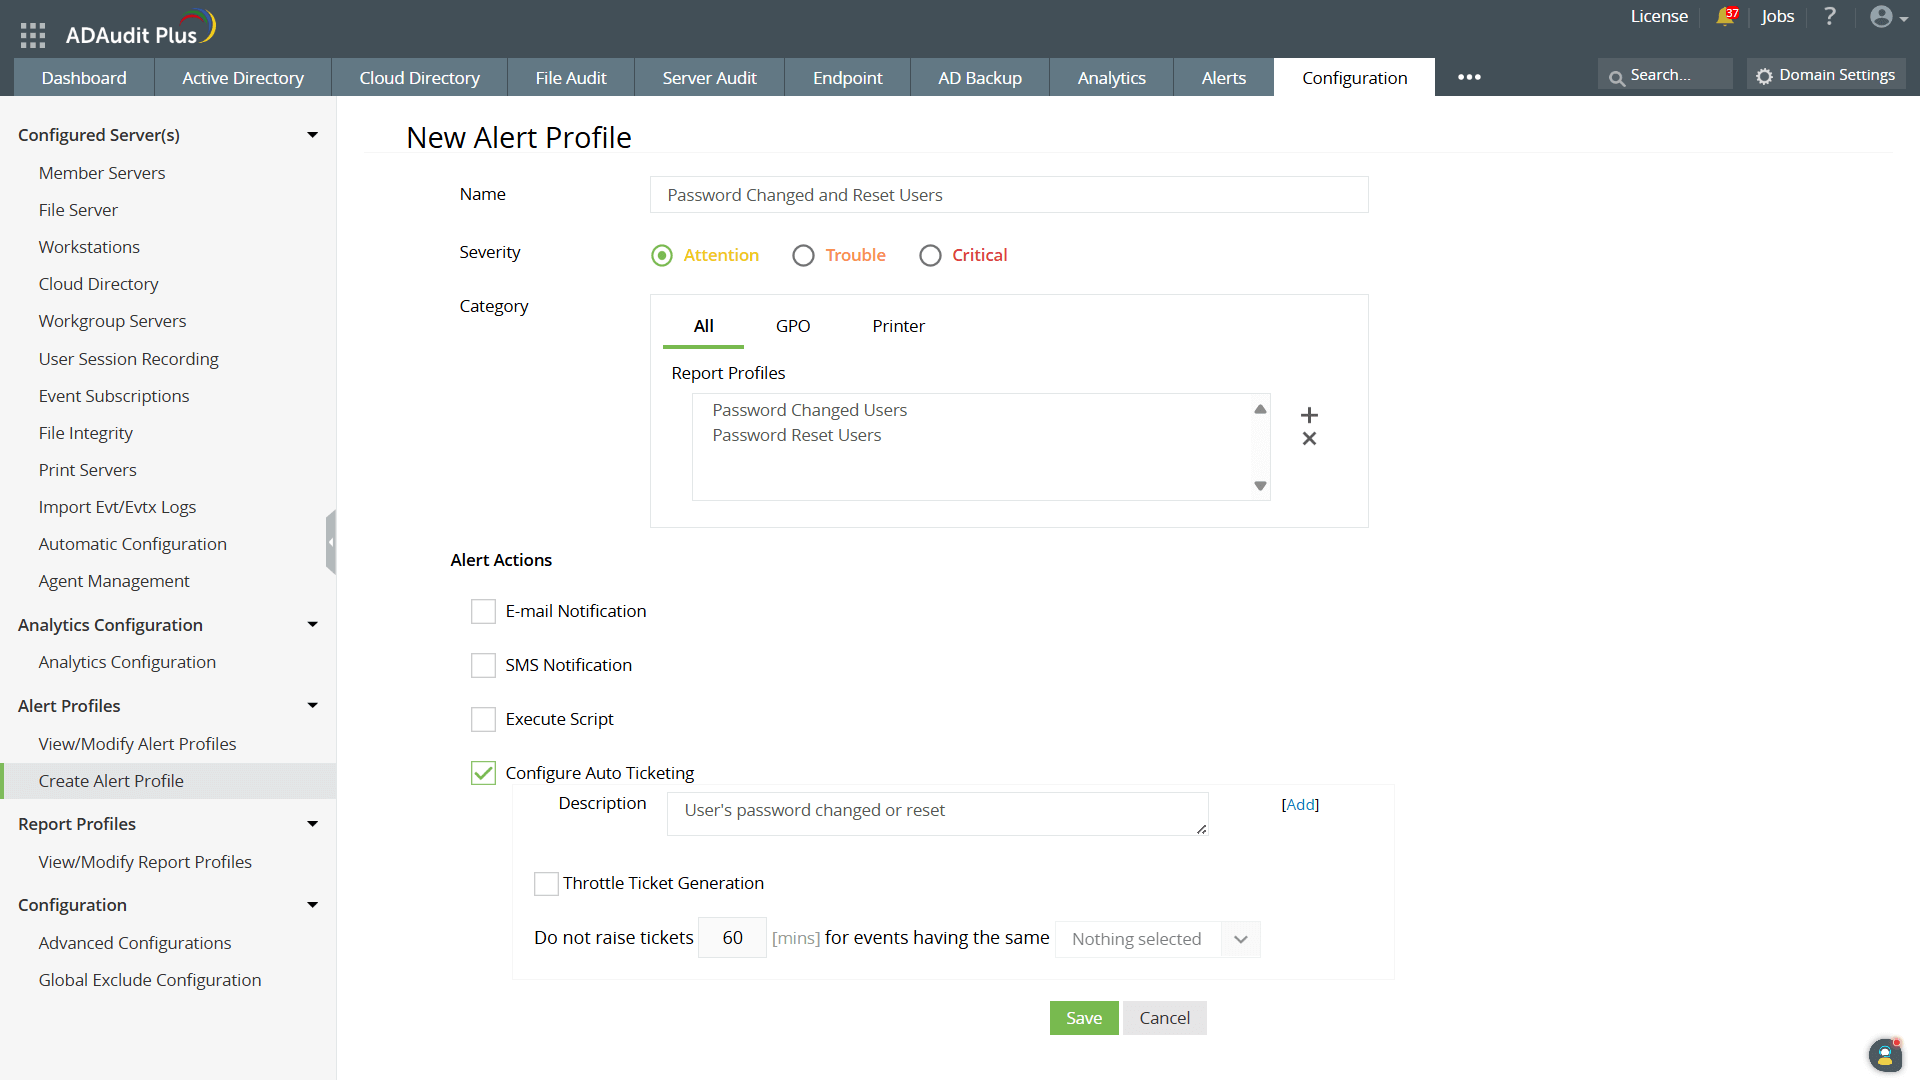Select the Trouble severity
Screen dimensions: 1920x1080
803,255
